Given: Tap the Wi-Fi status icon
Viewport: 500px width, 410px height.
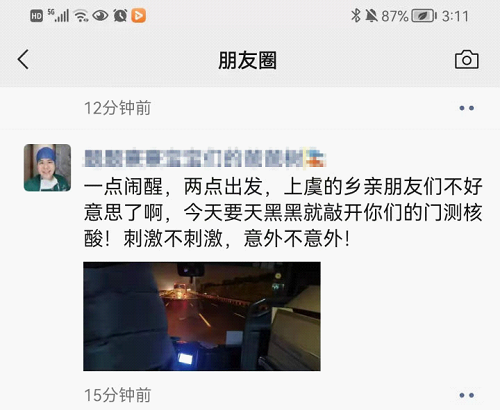Looking at the screenshot, I should click(81, 16).
